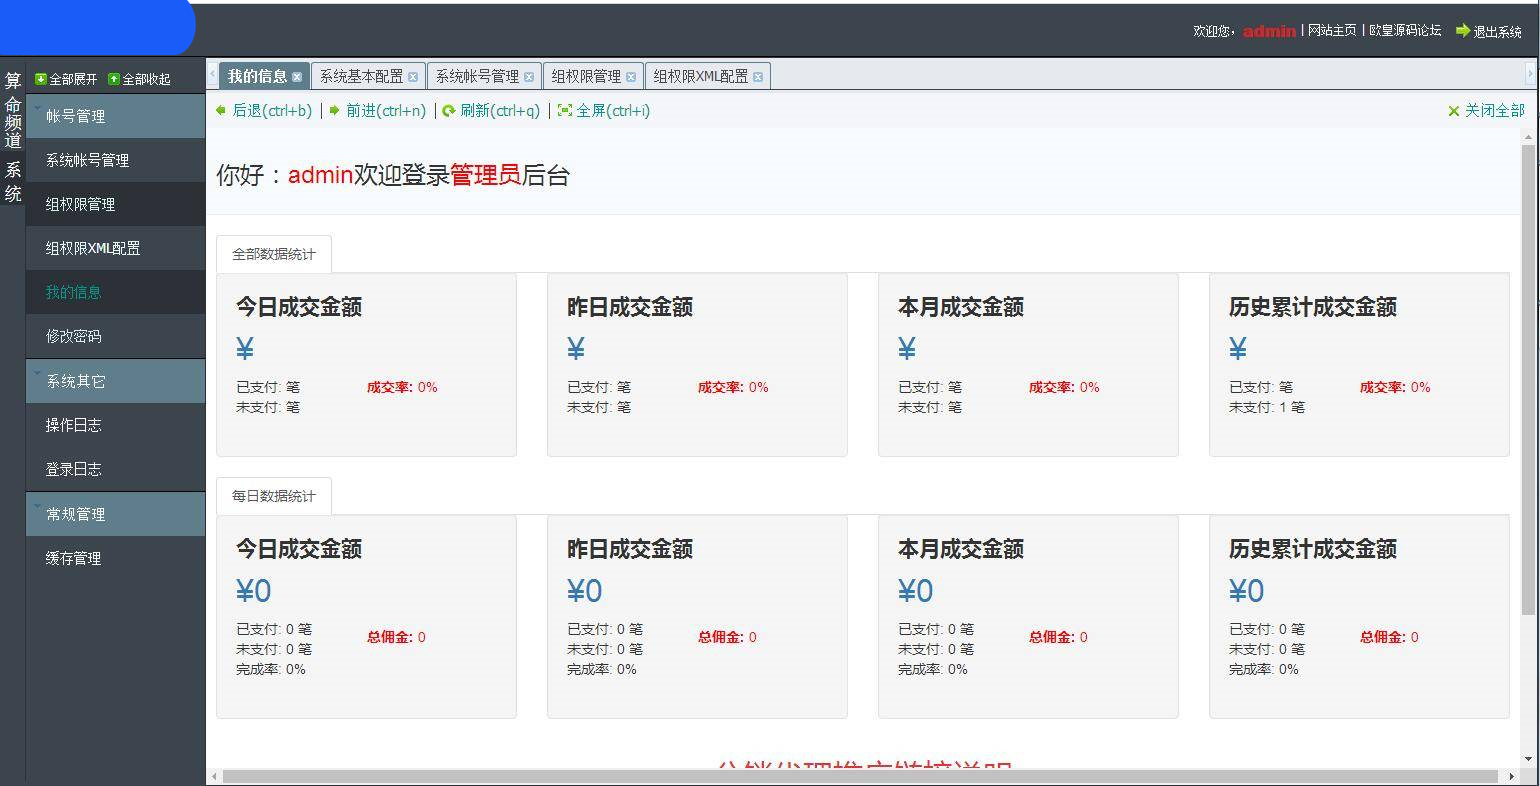Click the refresh icon in the toolbar
1540x786 pixels.
pyautogui.click(x=447, y=111)
